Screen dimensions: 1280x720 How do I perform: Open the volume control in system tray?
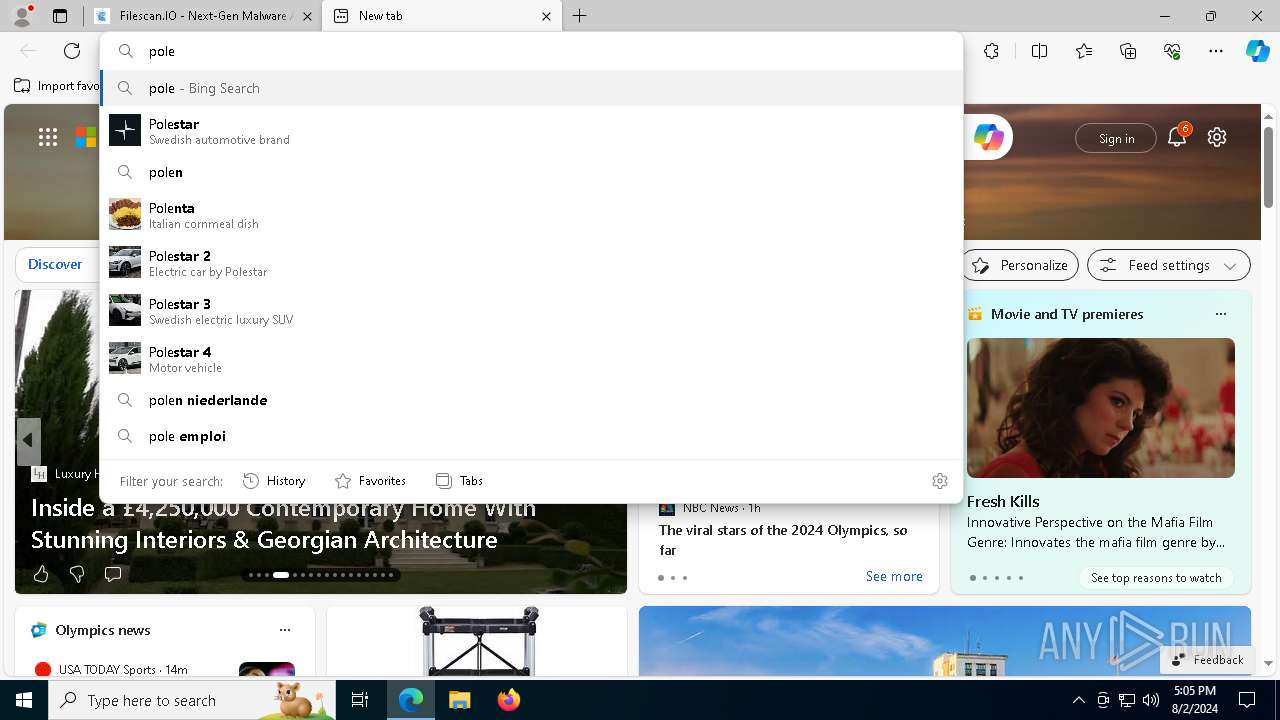[x=1151, y=700]
